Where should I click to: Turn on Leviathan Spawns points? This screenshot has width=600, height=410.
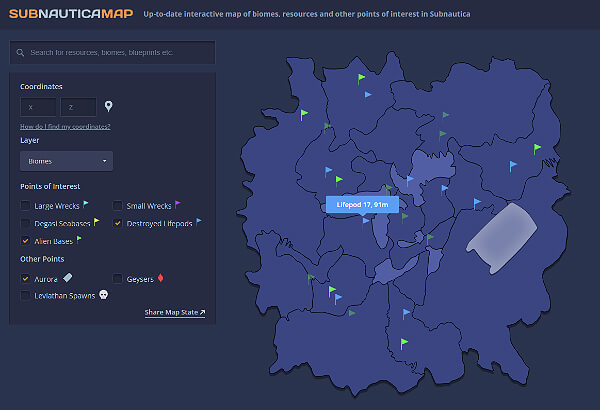coord(25,296)
